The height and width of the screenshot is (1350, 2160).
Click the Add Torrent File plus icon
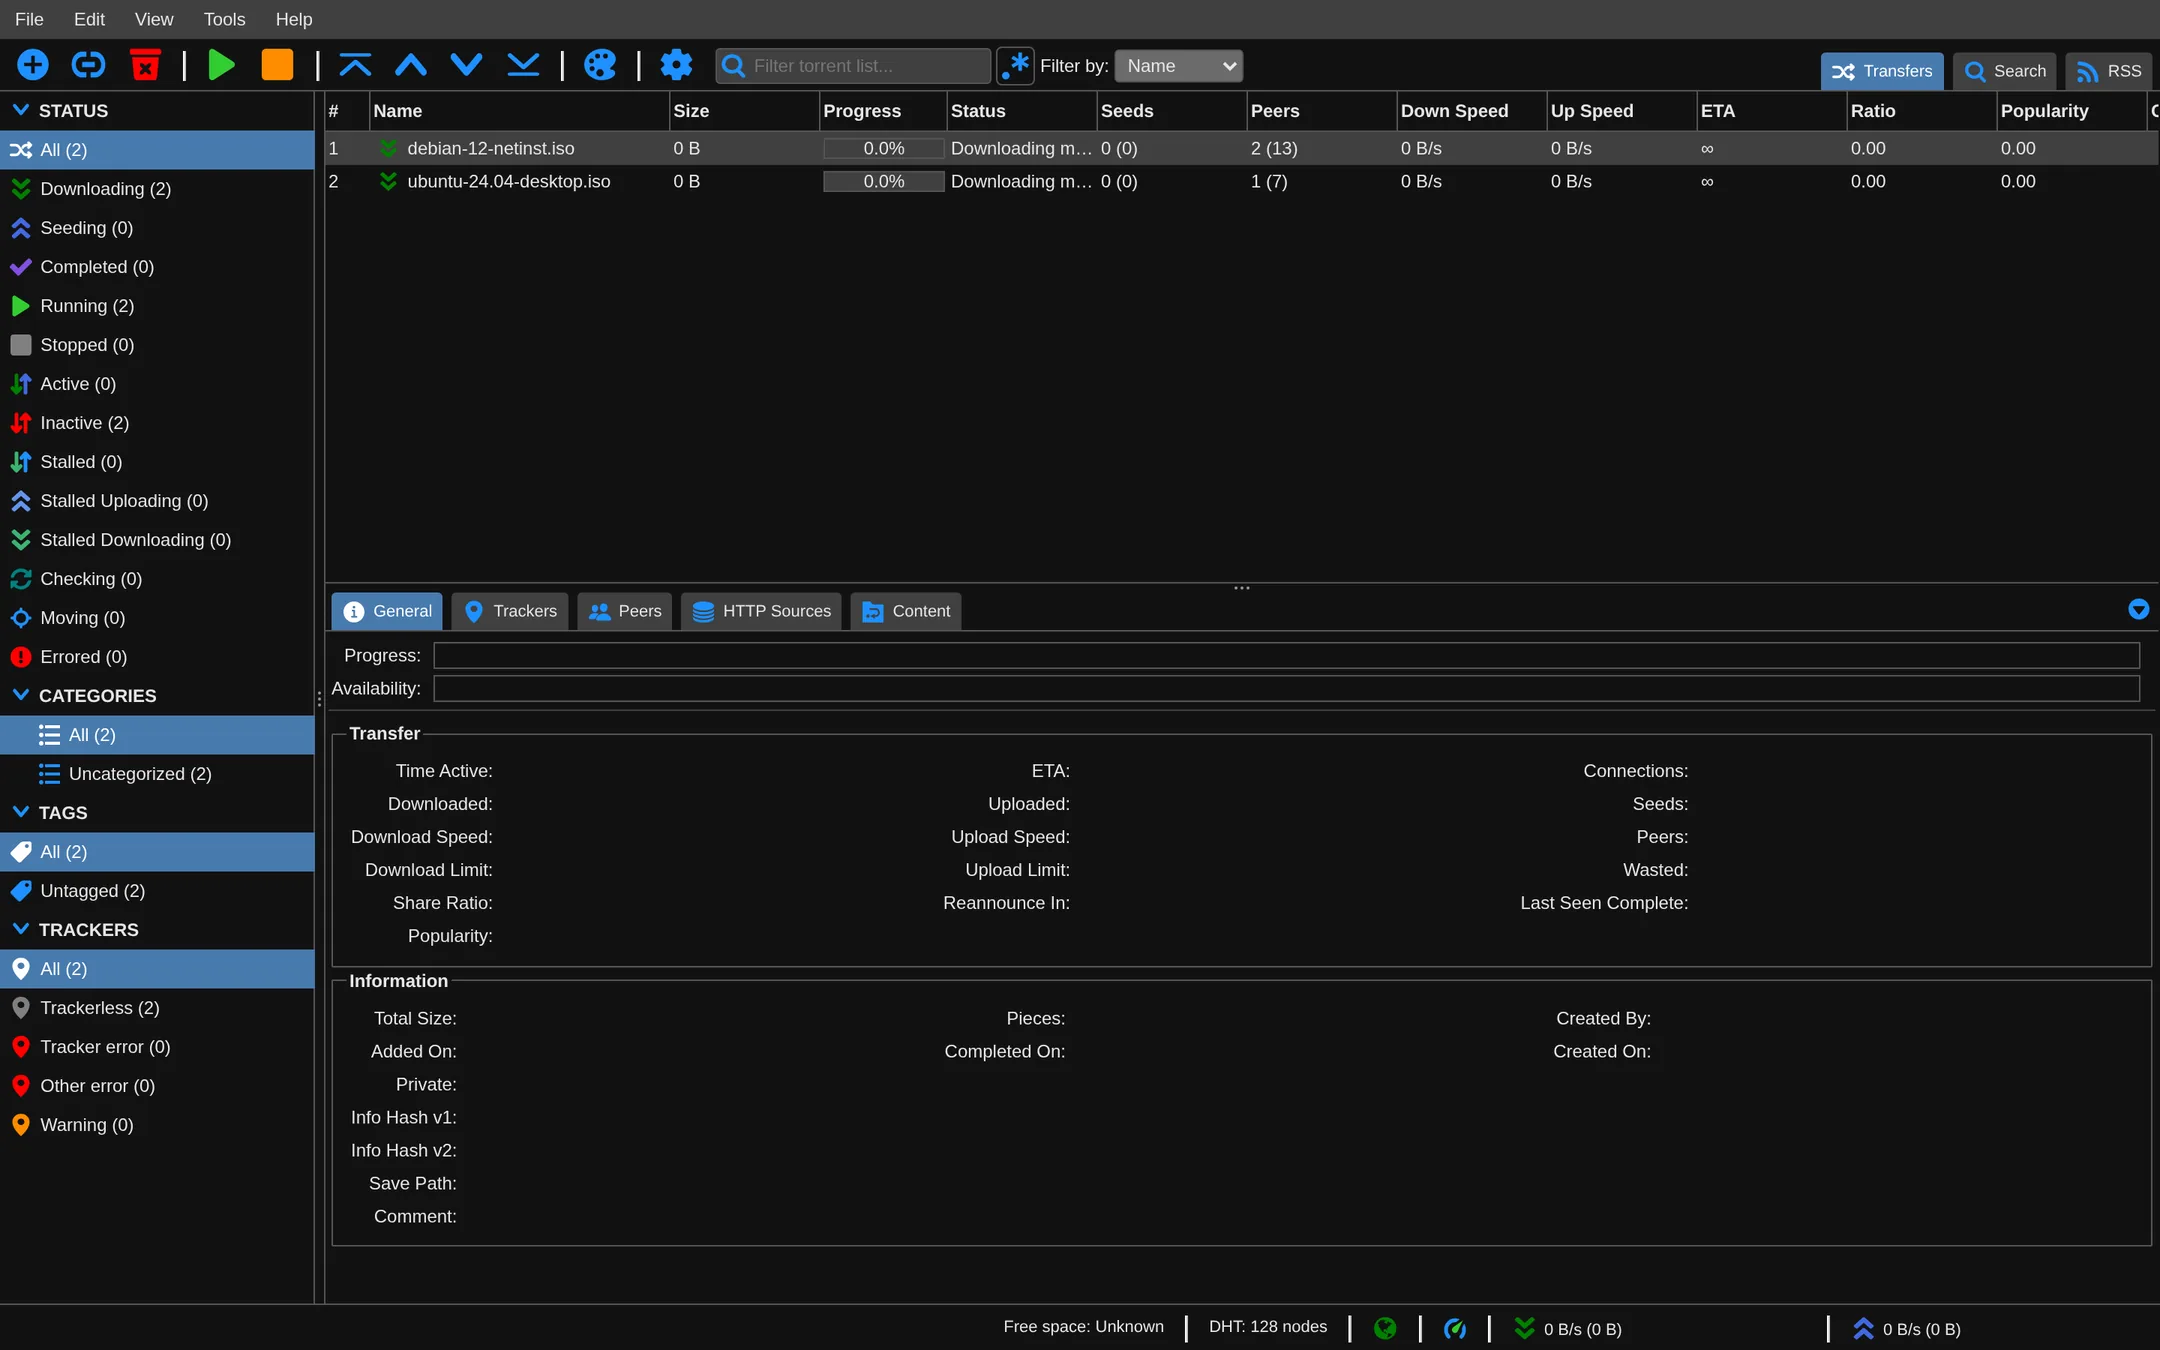tap(33, 66)
